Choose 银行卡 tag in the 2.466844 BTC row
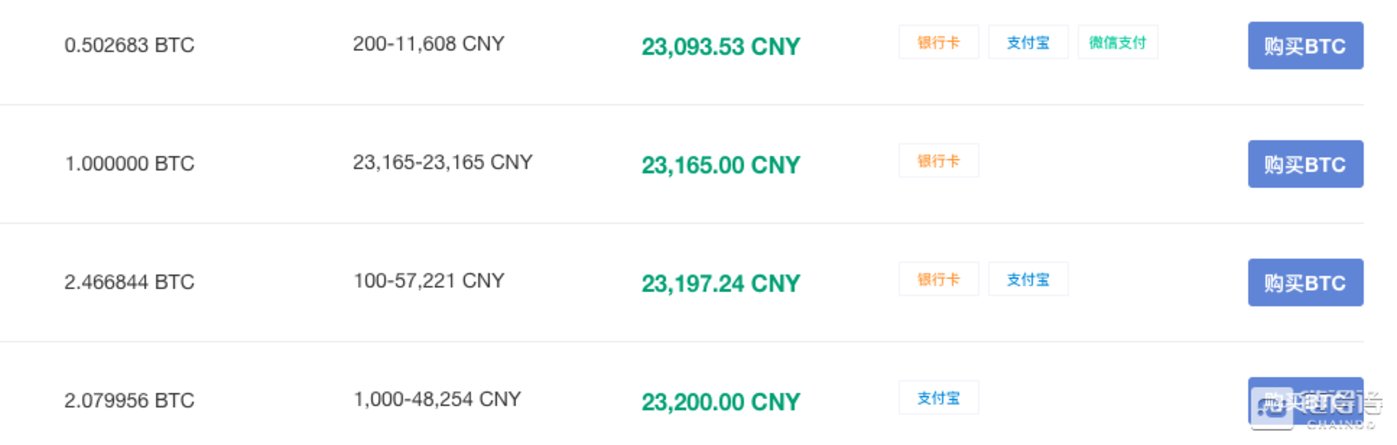The image size is (1397, 445). point(938,279)
